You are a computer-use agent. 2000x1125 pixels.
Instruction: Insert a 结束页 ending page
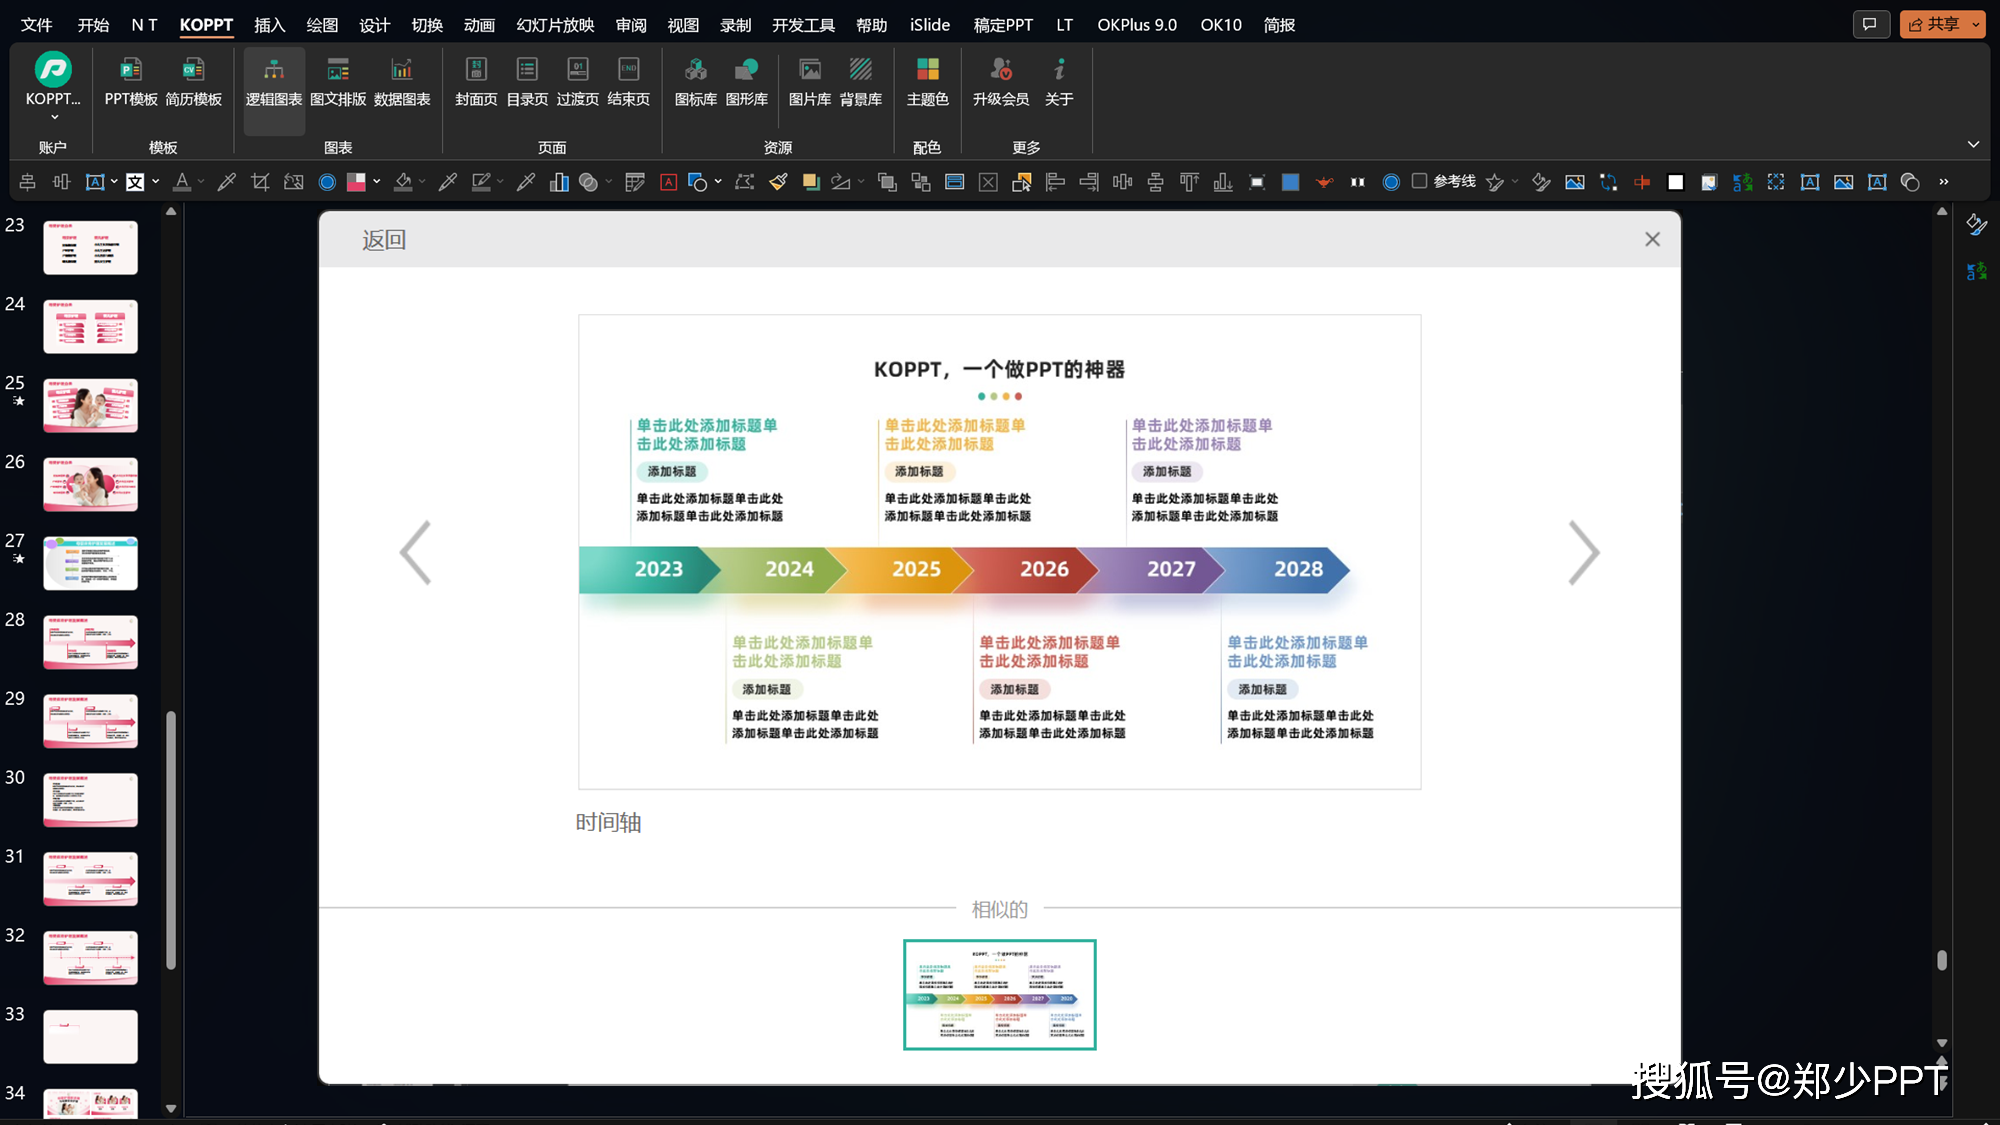click(628, 80)
